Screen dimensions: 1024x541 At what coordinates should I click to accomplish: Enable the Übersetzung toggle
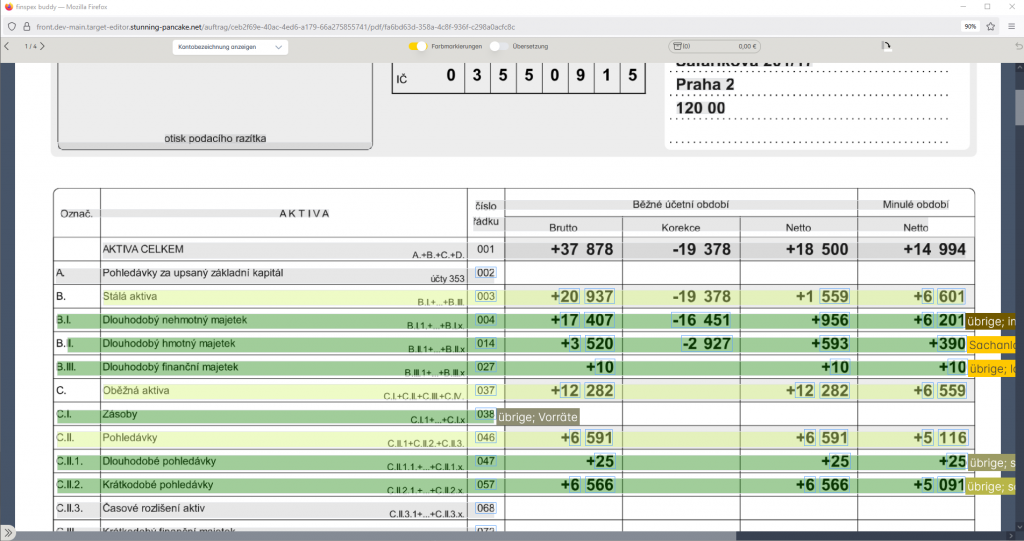pos(495,46)
